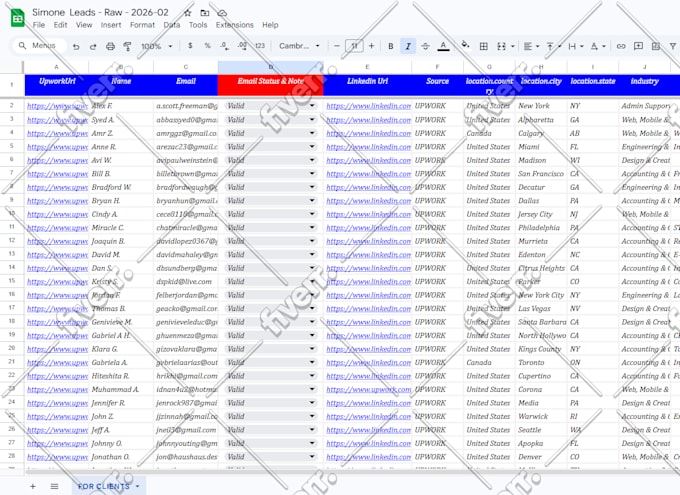Open text rotation dropdown
This screenshot has height=495, width=680.
tap(598, 46)
